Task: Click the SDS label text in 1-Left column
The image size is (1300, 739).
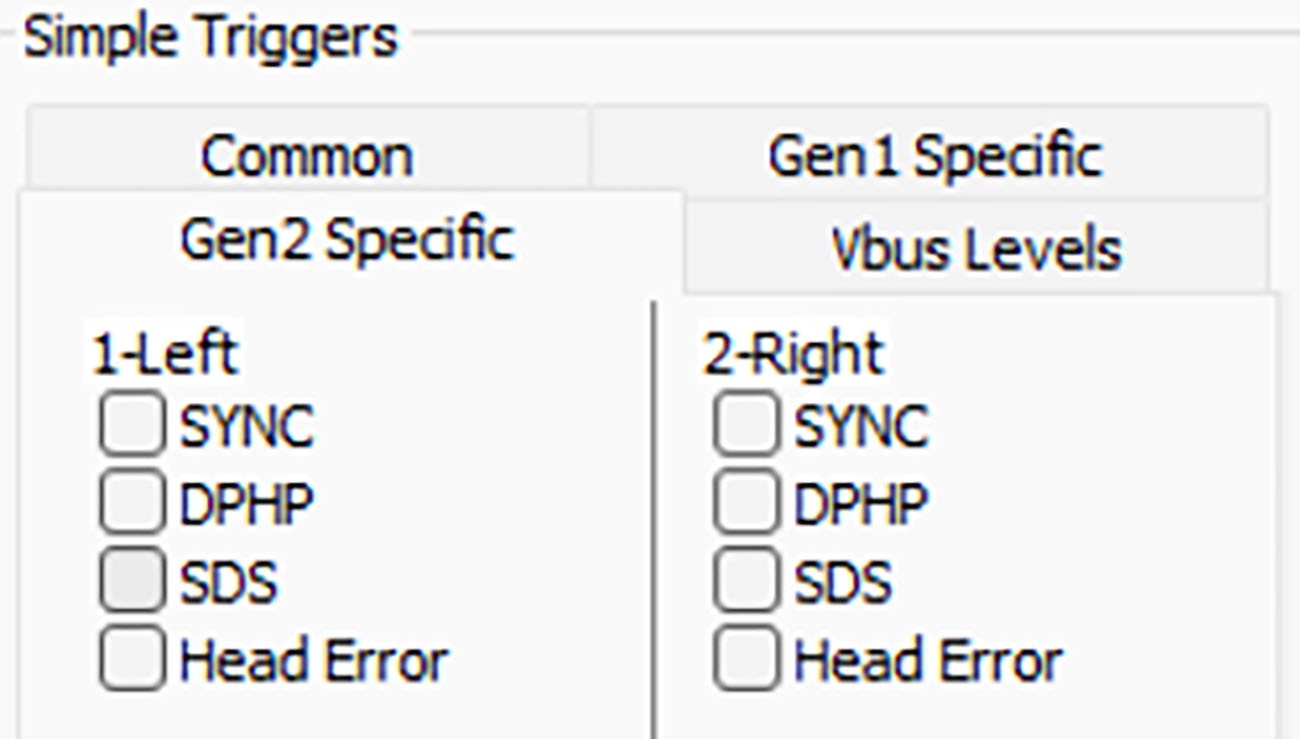Action: [x=228, y=582]
